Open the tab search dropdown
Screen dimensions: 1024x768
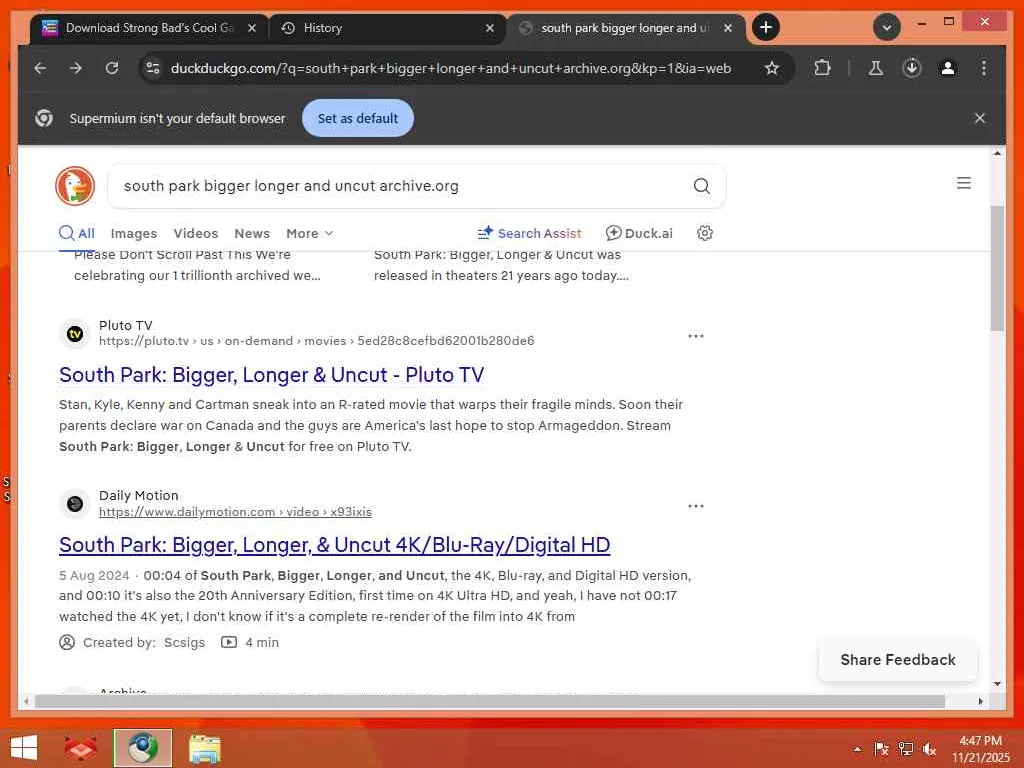(887, 27)
